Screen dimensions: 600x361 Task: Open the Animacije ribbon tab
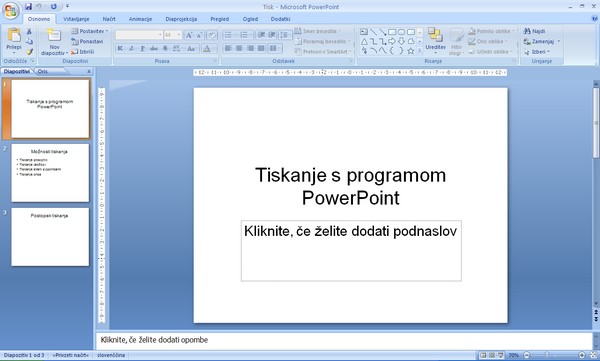[140, 19]
